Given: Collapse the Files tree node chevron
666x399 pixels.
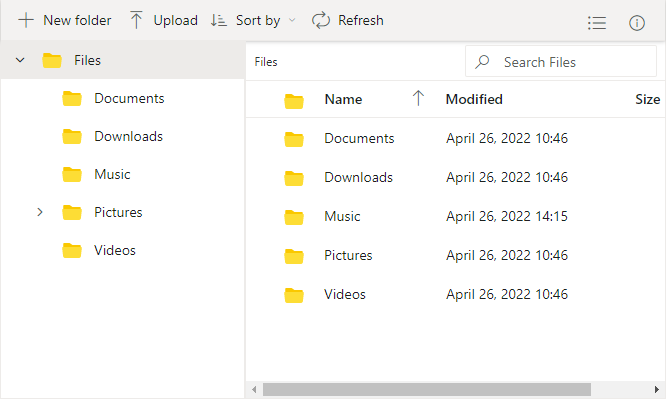Looking at the screenshot, I should pyautogui.click(x=20, y=60).
